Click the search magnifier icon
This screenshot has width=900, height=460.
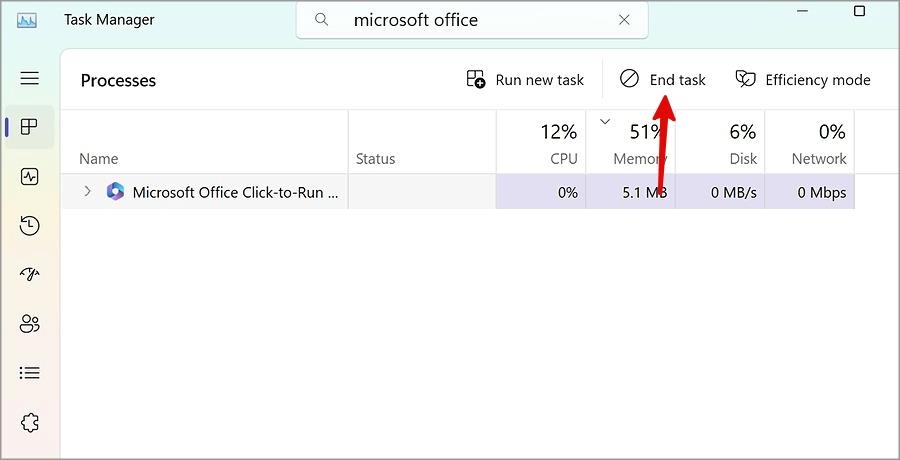[x=322, y=20]
